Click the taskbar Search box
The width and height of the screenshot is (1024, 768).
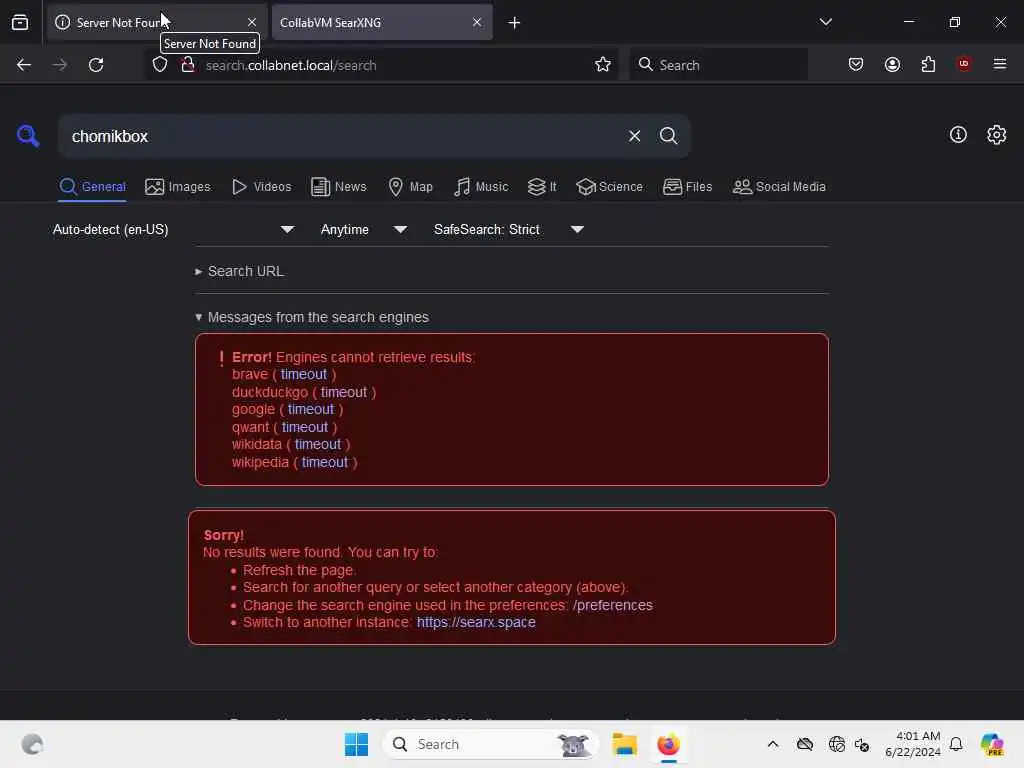[491, 744]
